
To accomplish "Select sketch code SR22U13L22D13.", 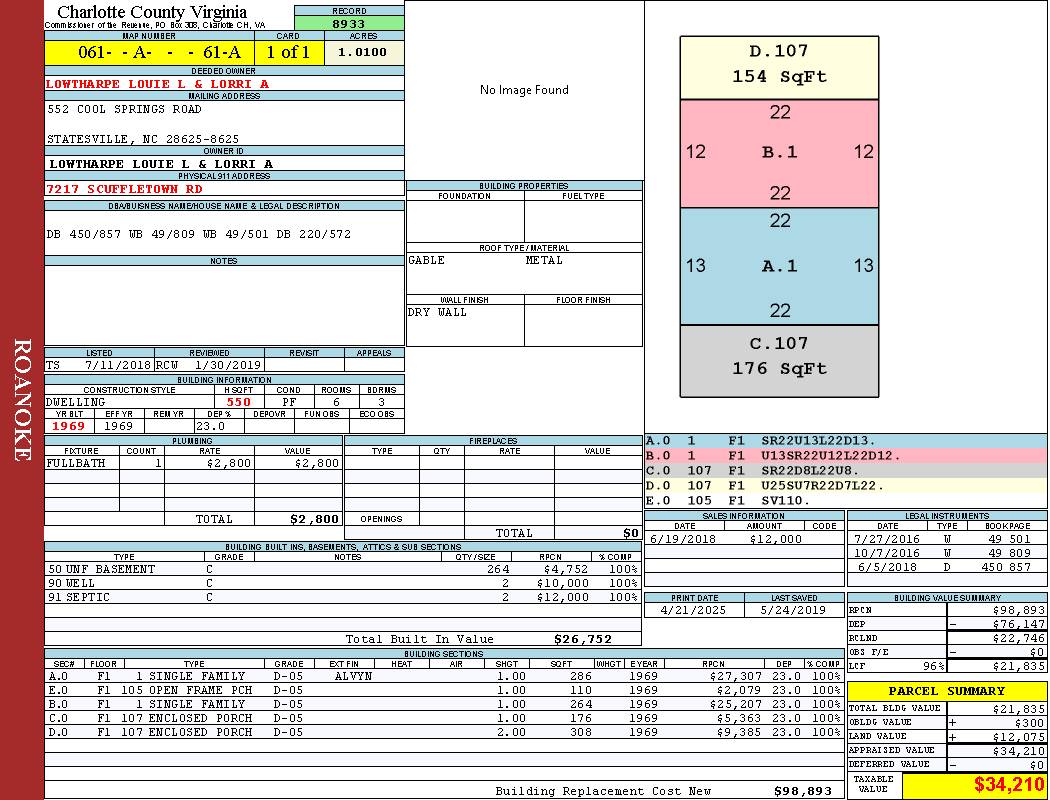I will [x=818, y=441].
